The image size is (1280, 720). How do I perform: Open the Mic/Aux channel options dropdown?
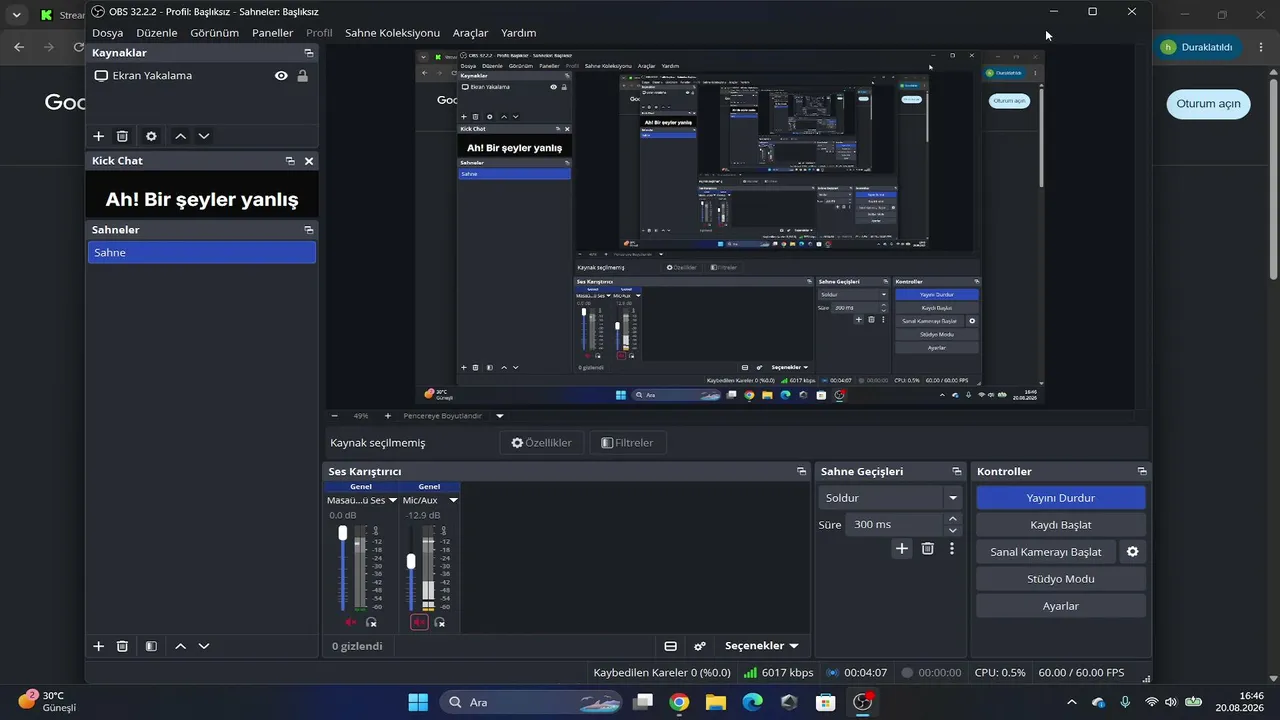(453, 500)
